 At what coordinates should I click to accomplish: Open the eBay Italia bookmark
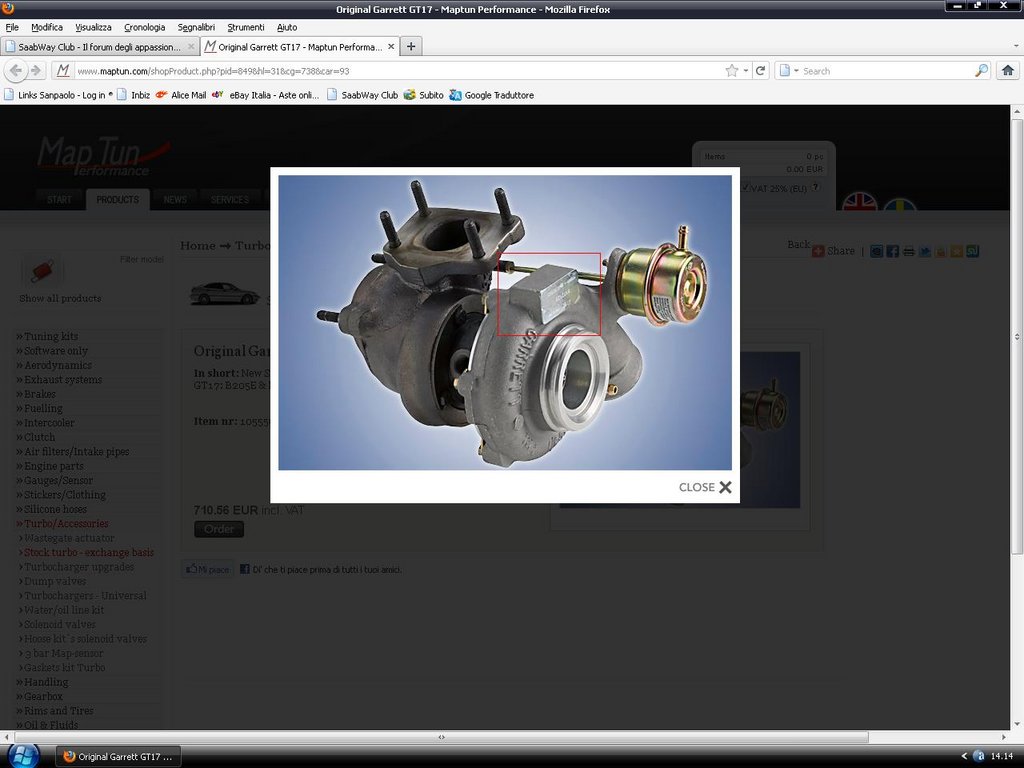[265, 95]
